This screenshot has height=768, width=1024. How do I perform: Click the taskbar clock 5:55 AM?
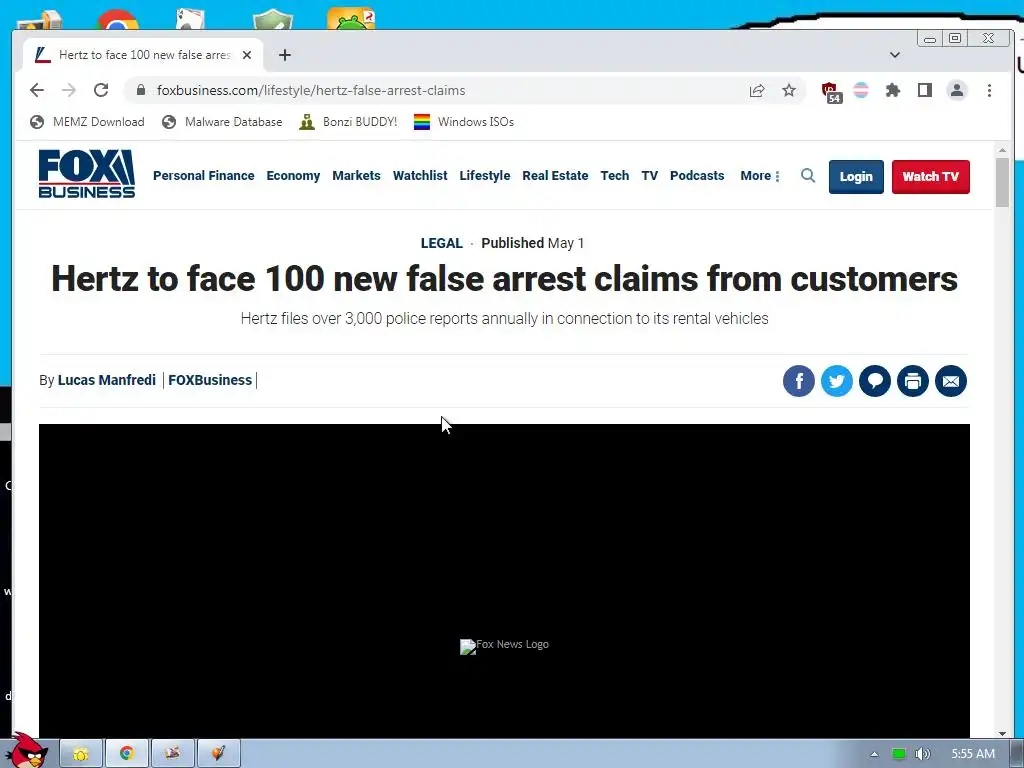click(973, 754)
